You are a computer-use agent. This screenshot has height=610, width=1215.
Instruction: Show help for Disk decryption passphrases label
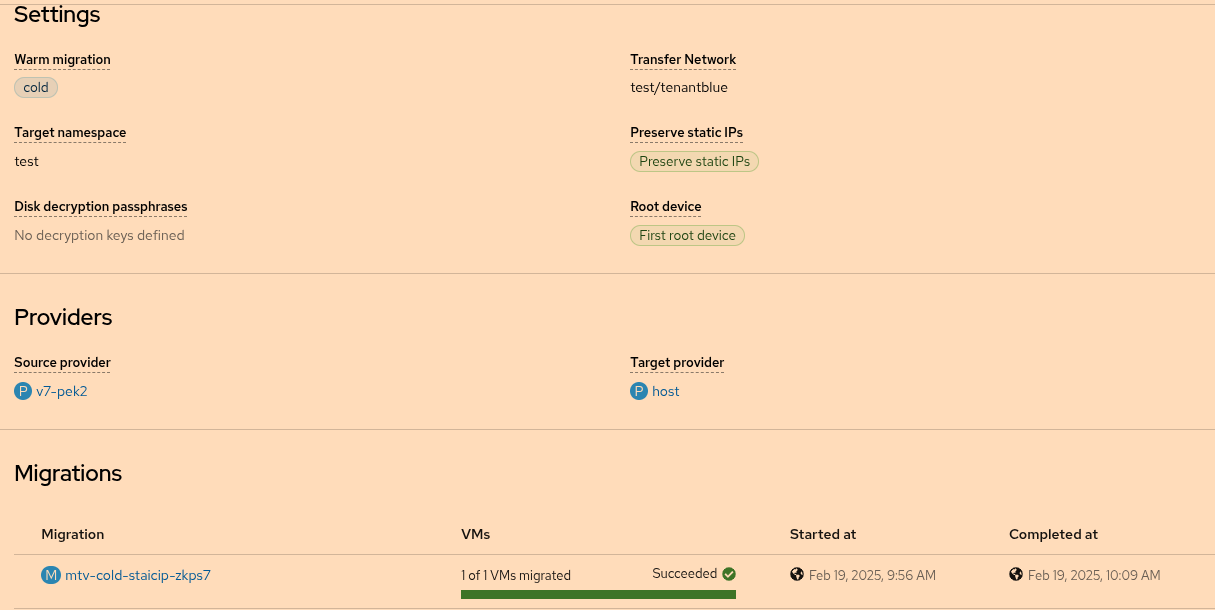(x=100, y=207)
